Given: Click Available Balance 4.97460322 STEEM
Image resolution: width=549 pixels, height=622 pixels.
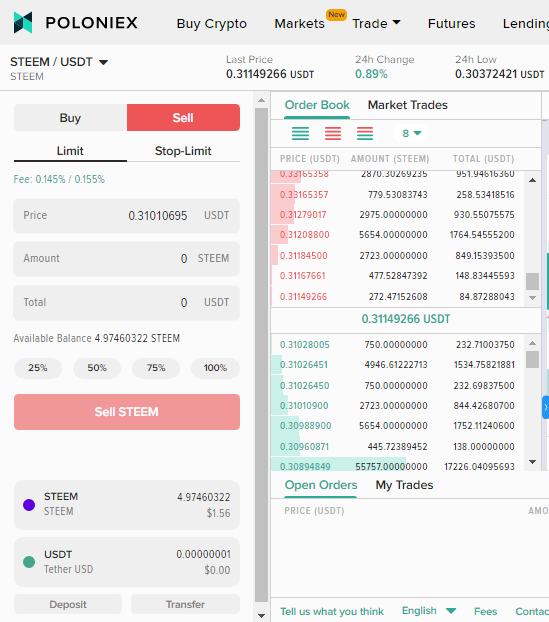Looking at the screenshot, I should tap(97, 338).
